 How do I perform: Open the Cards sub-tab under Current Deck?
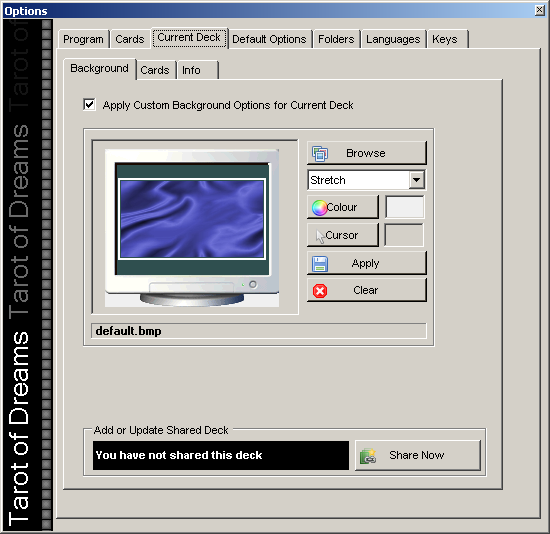pos(155,70)
